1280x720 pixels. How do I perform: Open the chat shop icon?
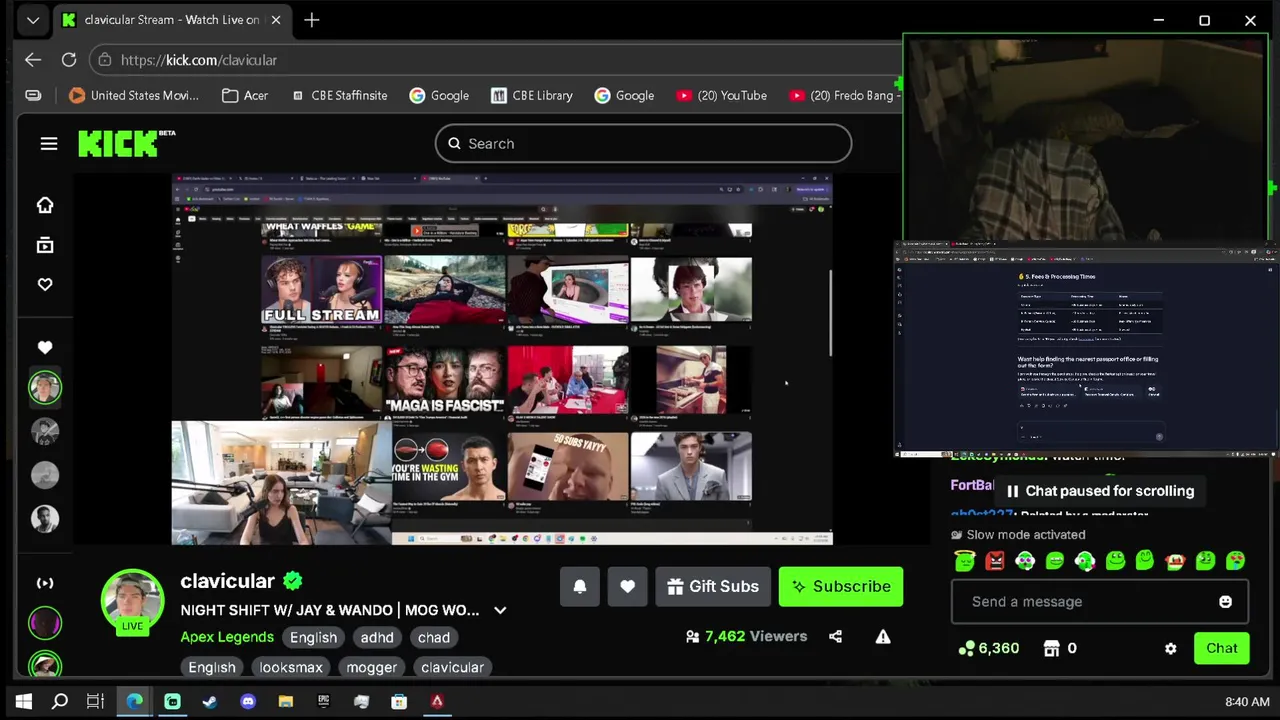point(1051,648)
